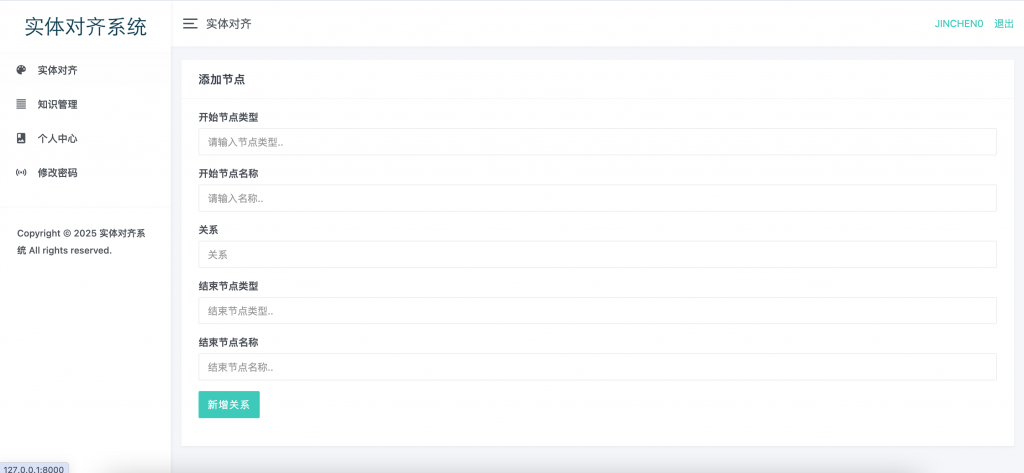Click the 实体对齐 breadcrumb text in header
Screen dimensions: 1024x473
click(x=229, y=24)
